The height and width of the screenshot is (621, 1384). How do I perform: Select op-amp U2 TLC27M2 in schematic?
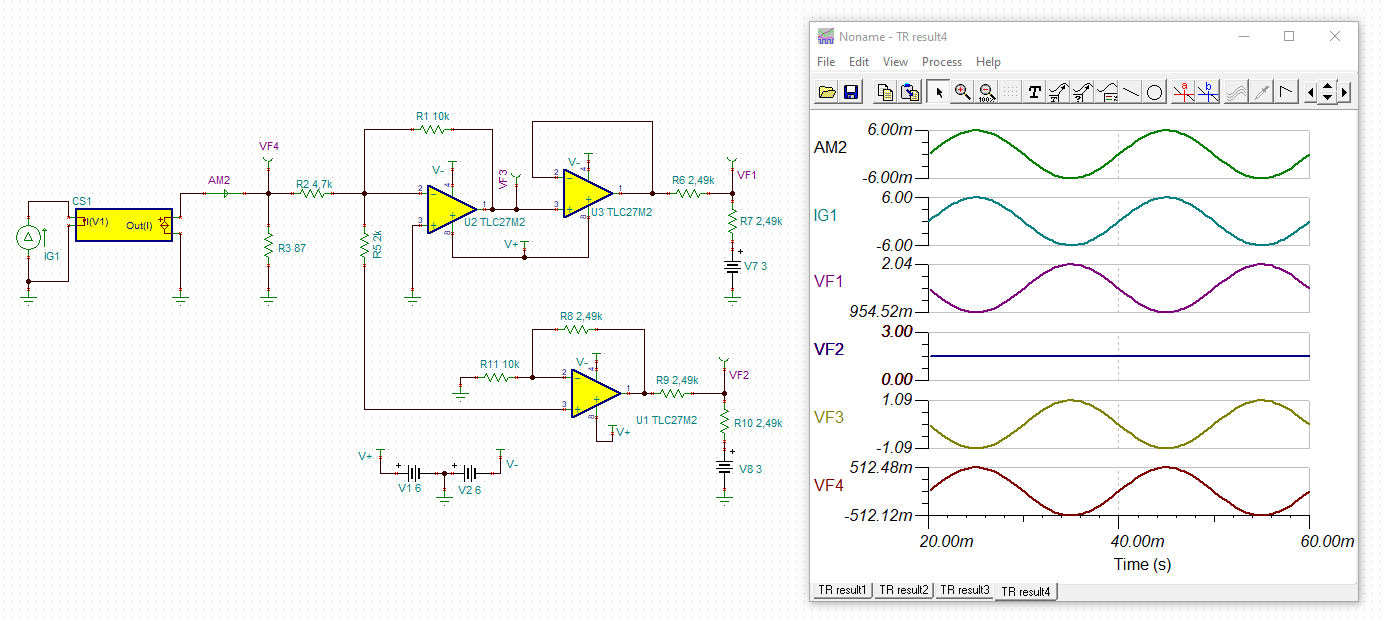(x=451, y=209)
